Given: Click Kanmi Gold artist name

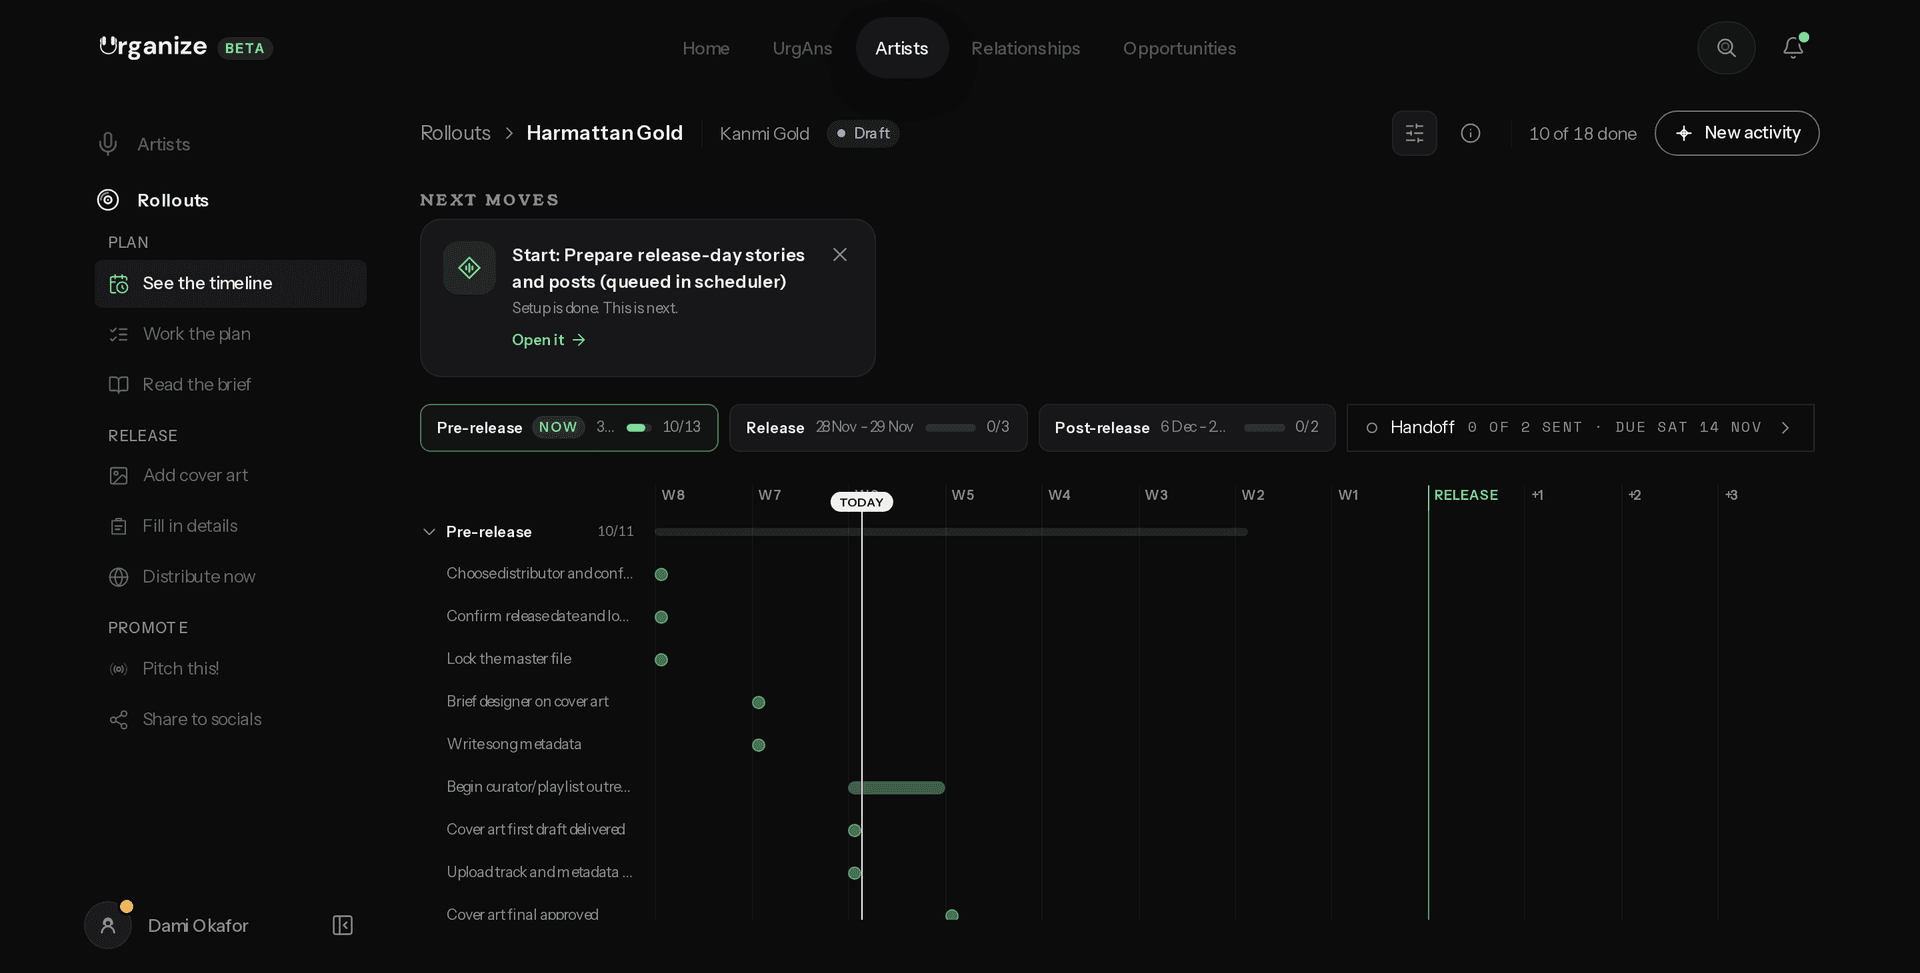Looking at the screenshot, I should (x=764, y=133).
